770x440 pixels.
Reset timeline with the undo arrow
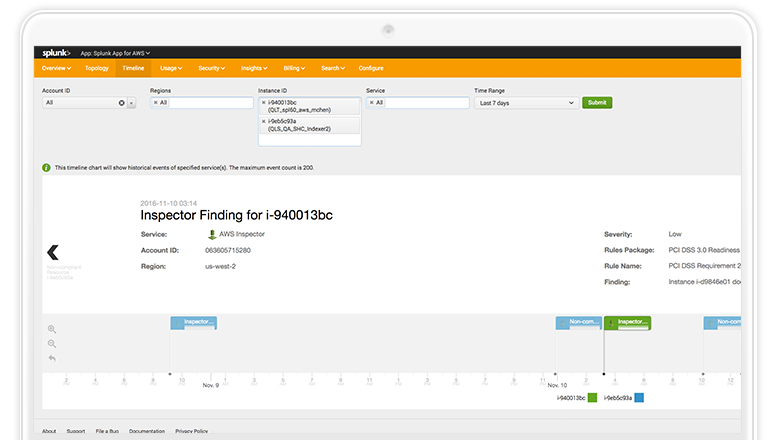tap(52, 358)
